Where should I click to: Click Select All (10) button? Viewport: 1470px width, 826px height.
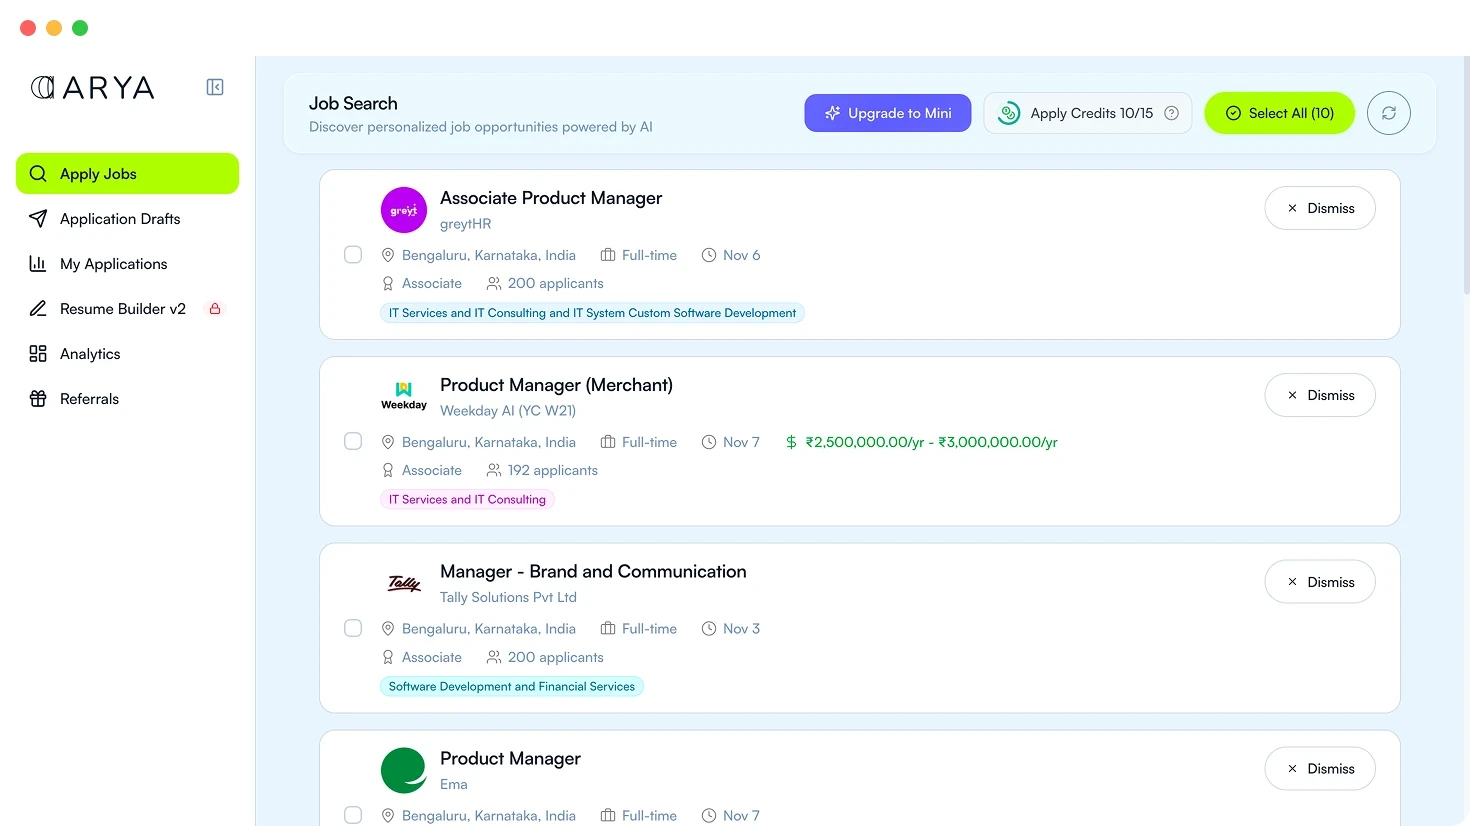pos(1279,113)
